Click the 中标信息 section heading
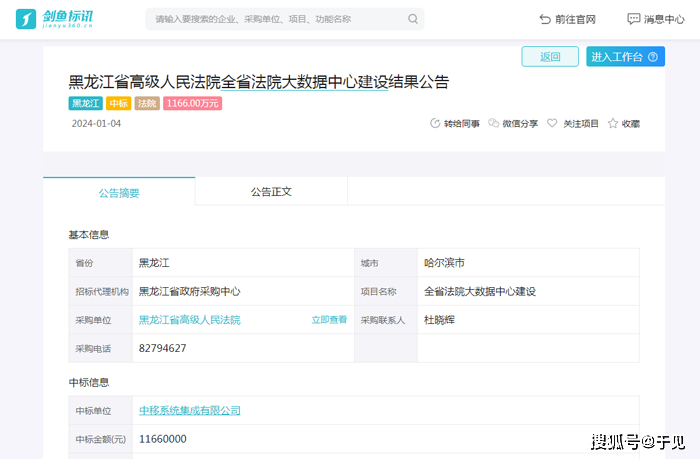 pyautogui.click(x=89, y=382)
